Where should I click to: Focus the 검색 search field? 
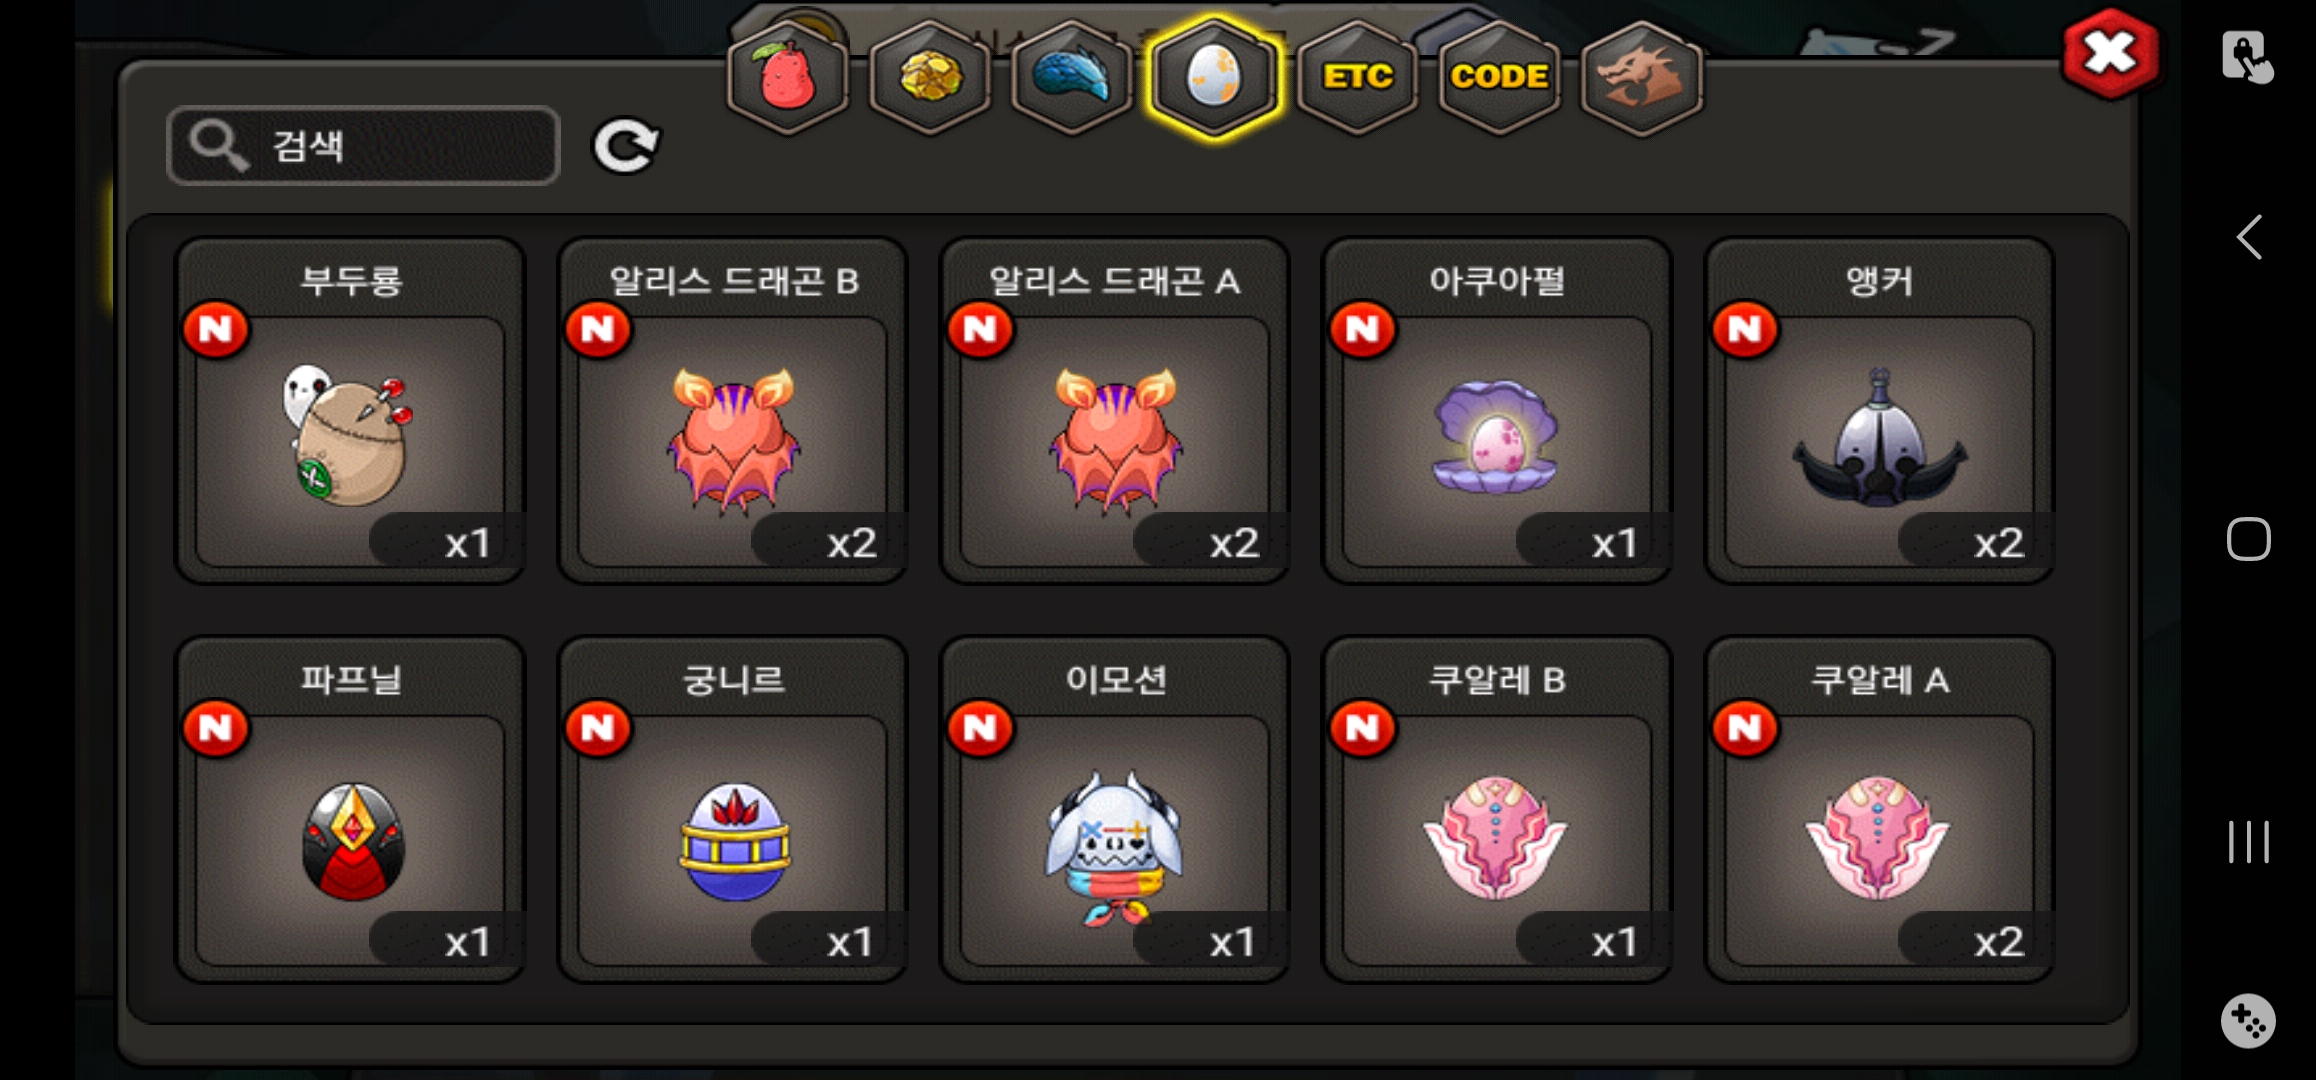coord(363,146)
